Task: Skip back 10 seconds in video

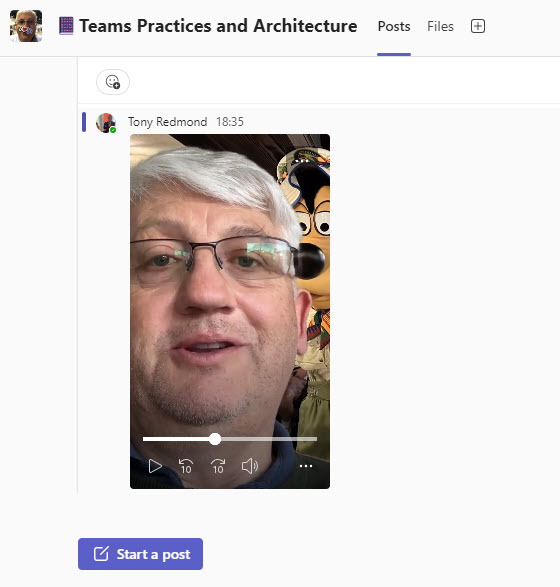Action: pos(186,466)
